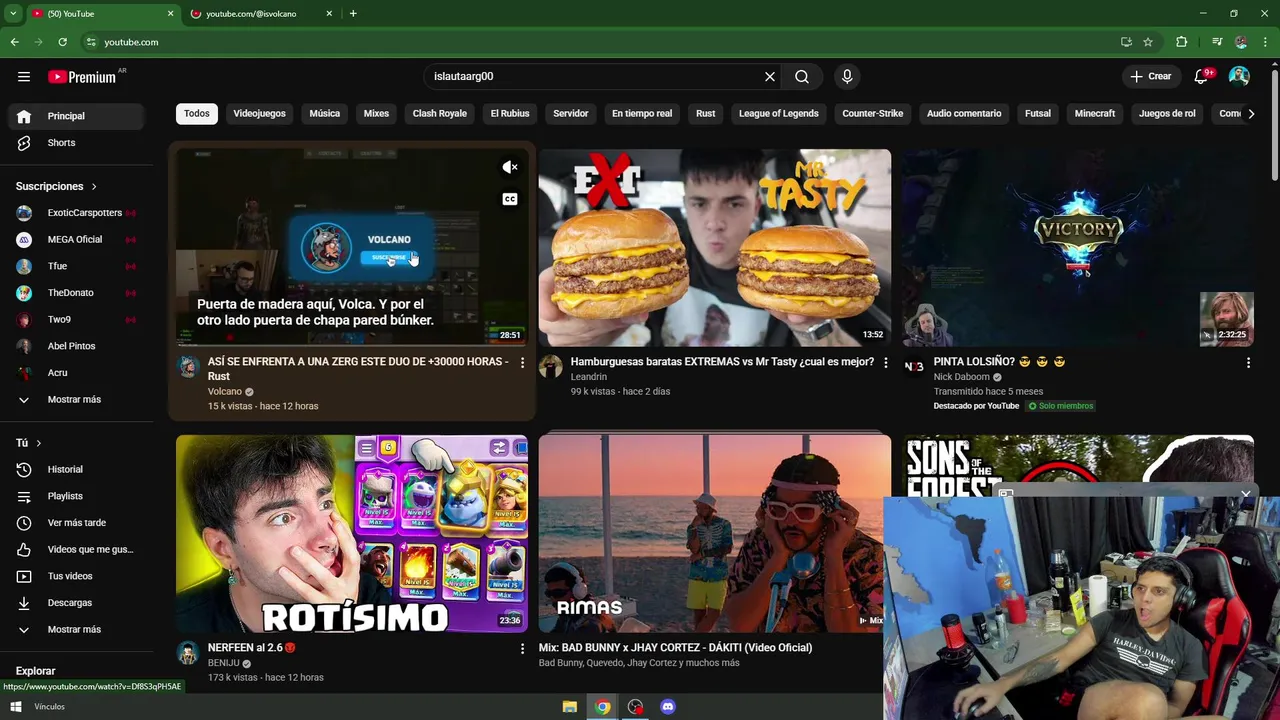Image resolution: width=1280 pixels, height=720 pixels.
Task: Open MEGA Oficial subscription channel
Action: coord(77,240)
